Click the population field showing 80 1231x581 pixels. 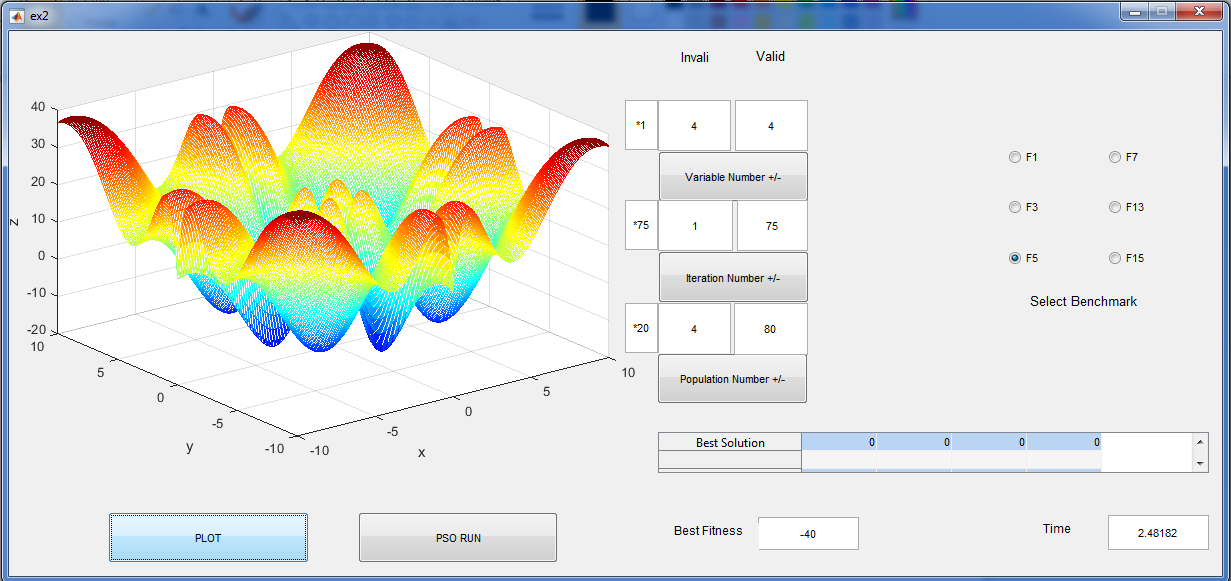pos(769,329)
